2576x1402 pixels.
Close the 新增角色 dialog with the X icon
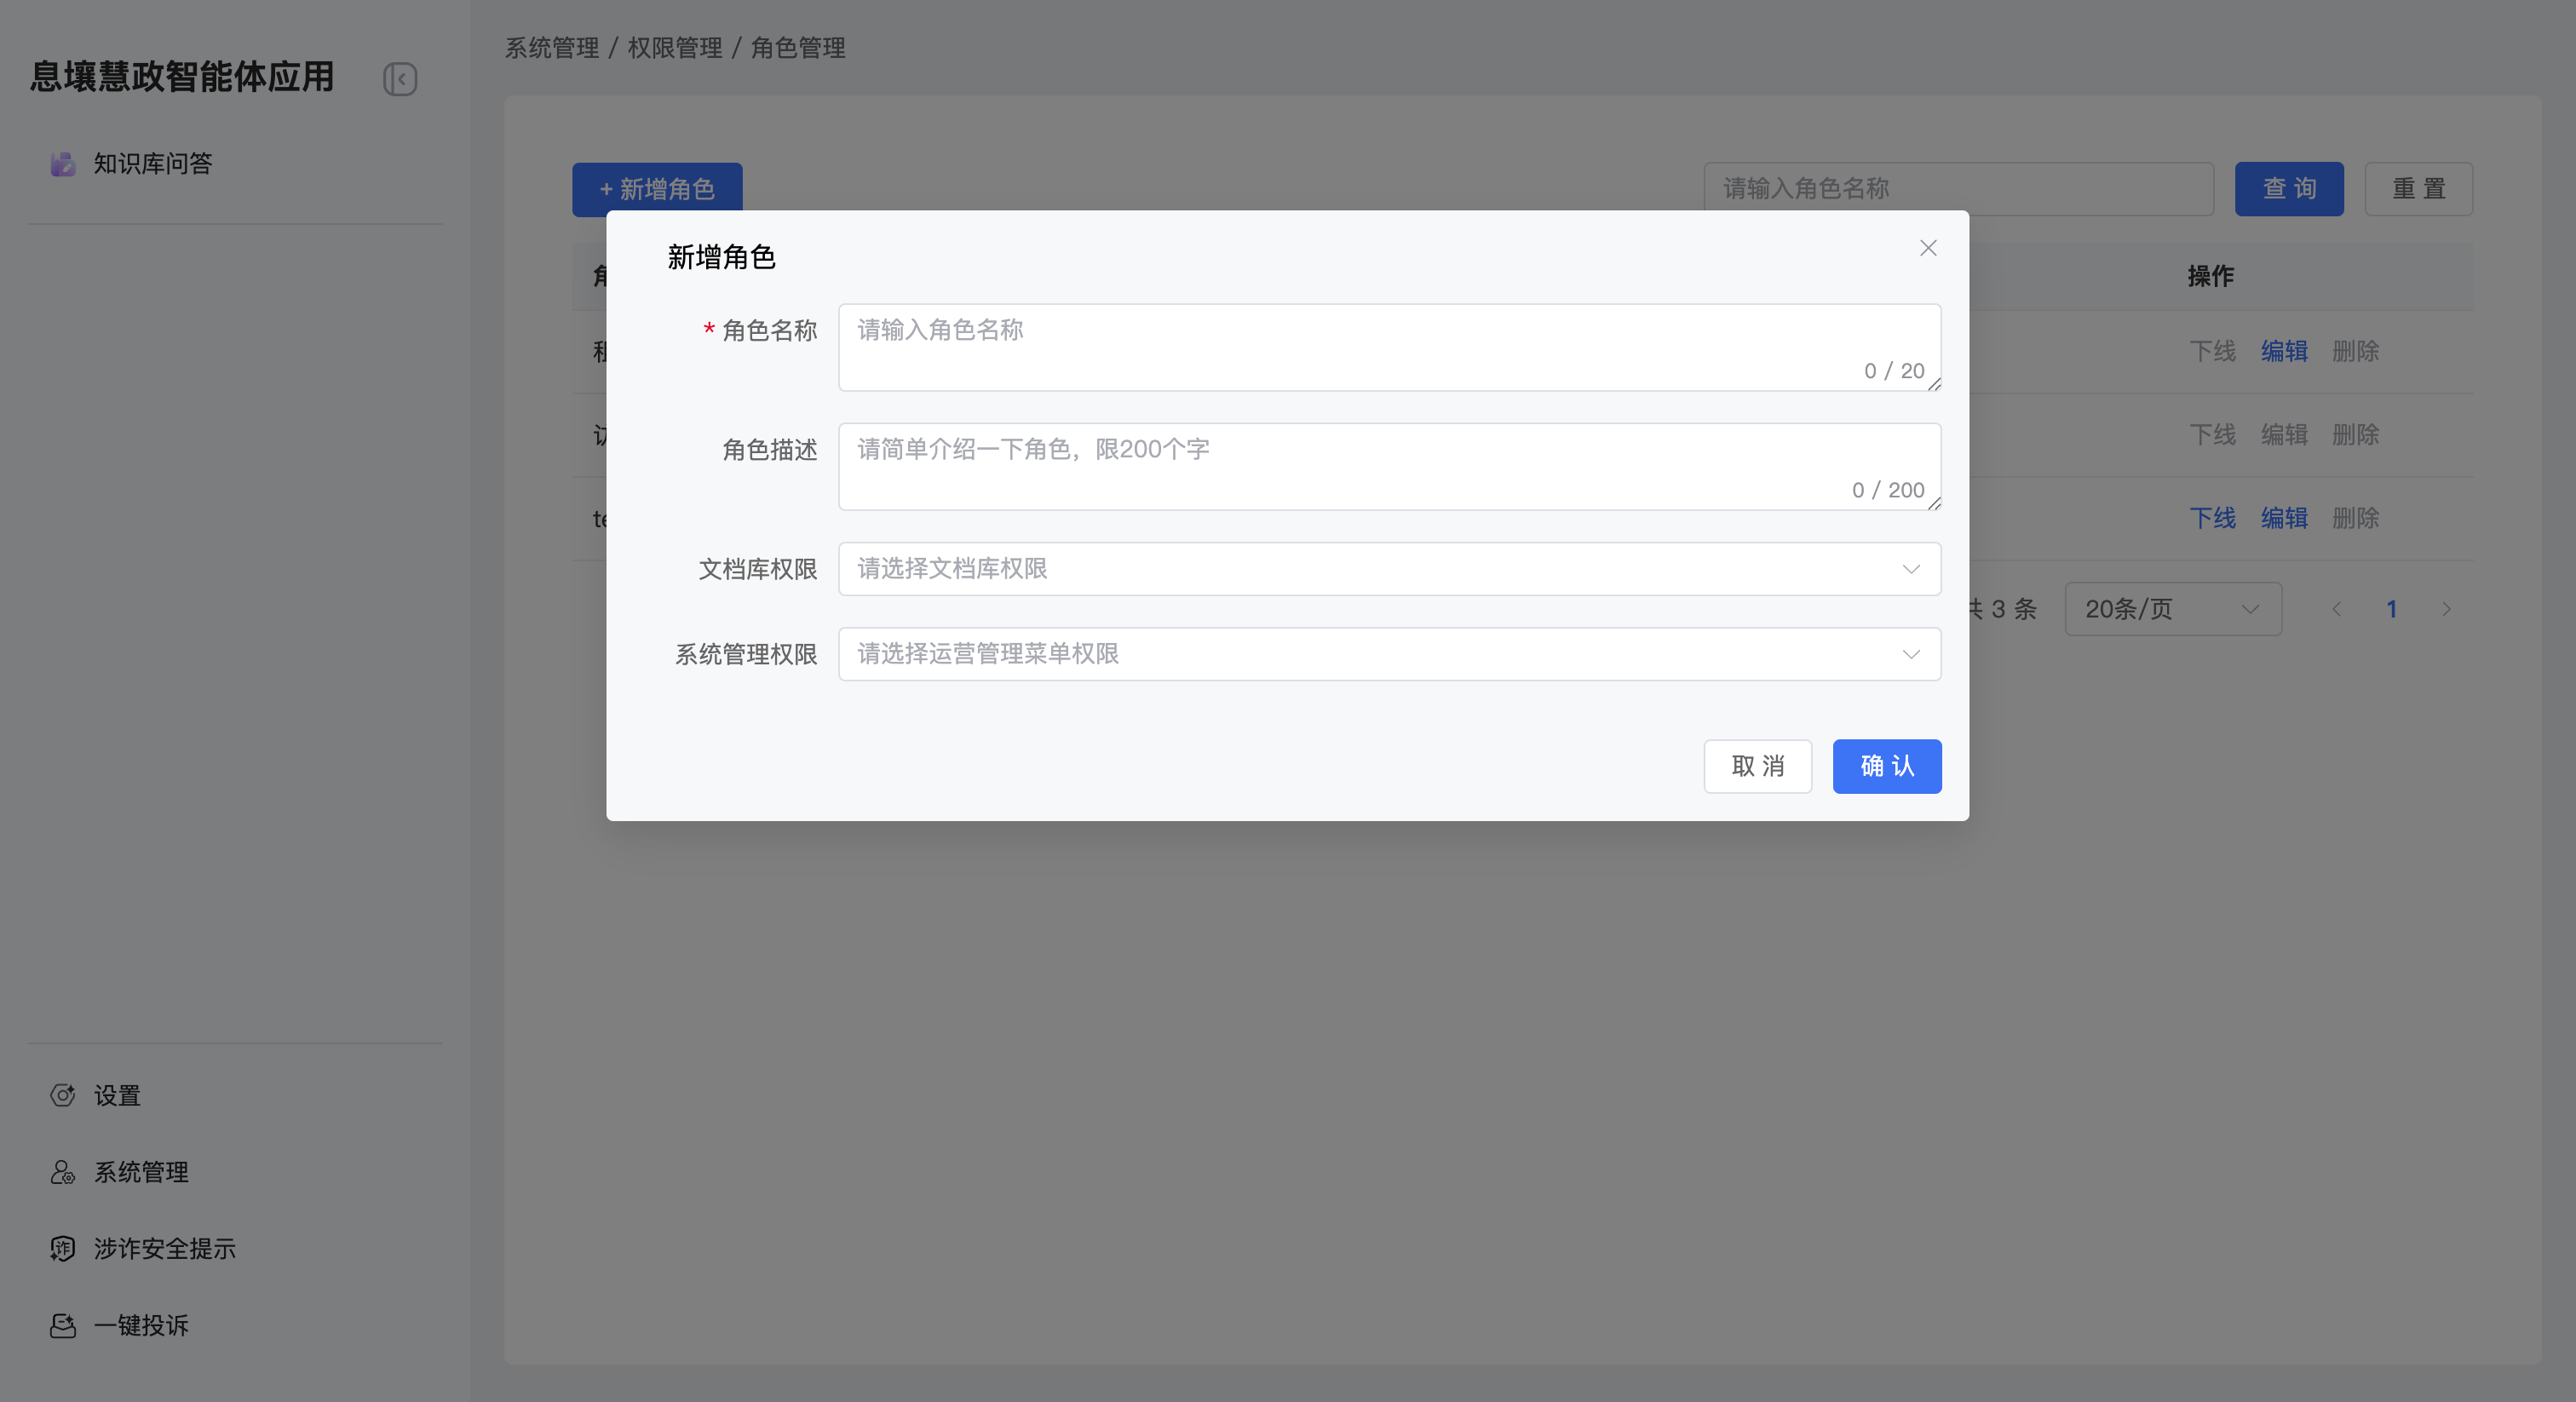(1928, 248)
